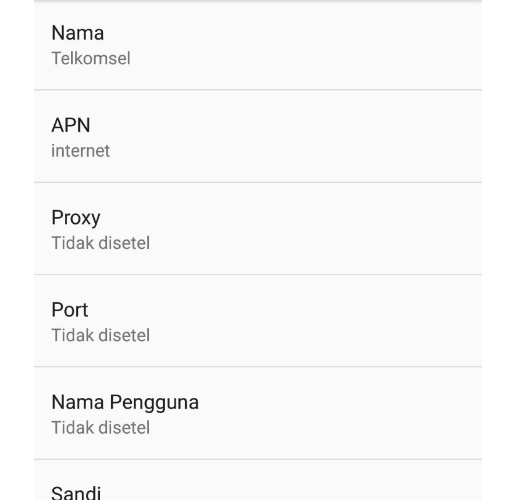Tap the Sandi label text
526x500 pixels.
coord(76,493)
